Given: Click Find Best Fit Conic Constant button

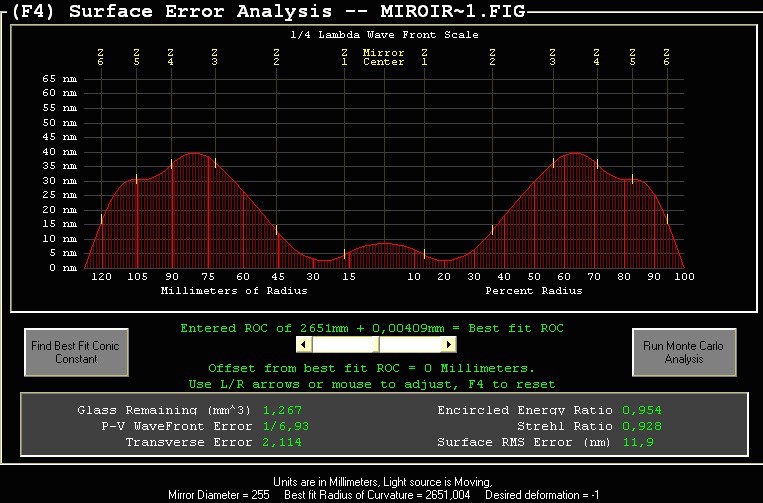Looking at the screenshot, I should [76, 352].
